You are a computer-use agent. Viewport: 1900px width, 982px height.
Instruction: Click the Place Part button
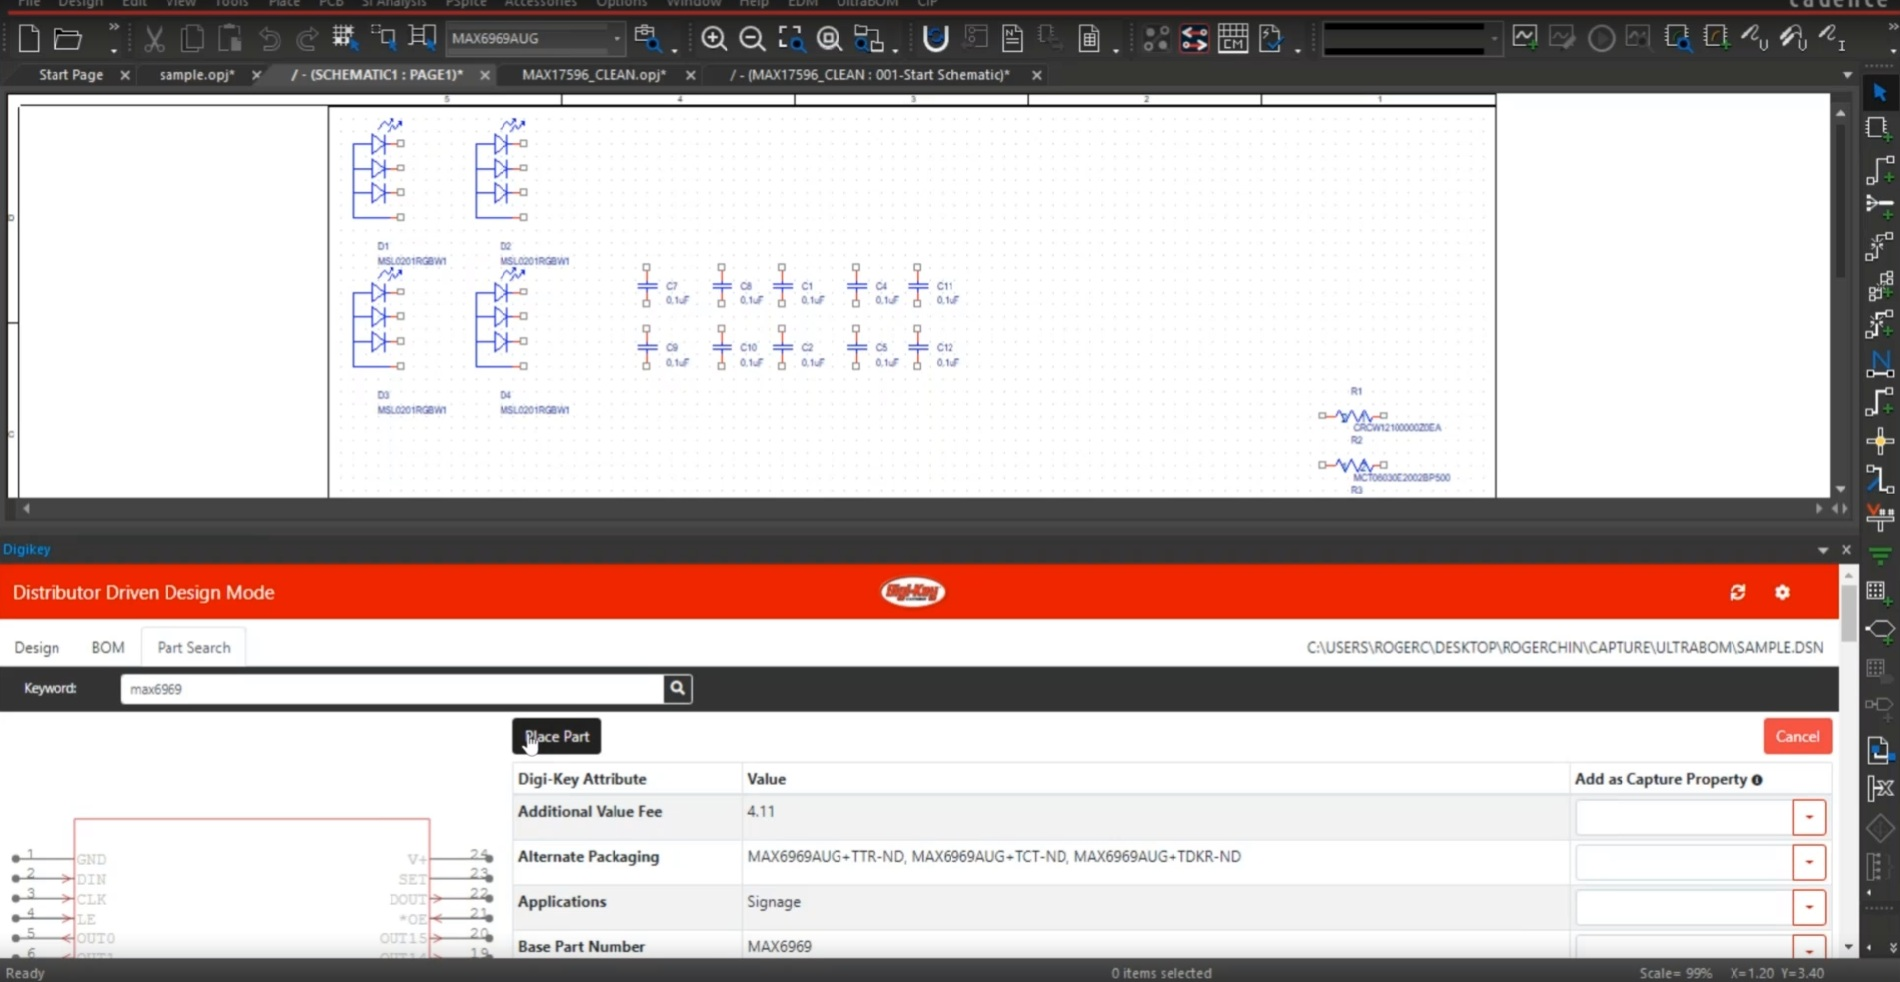click(557, 737)
